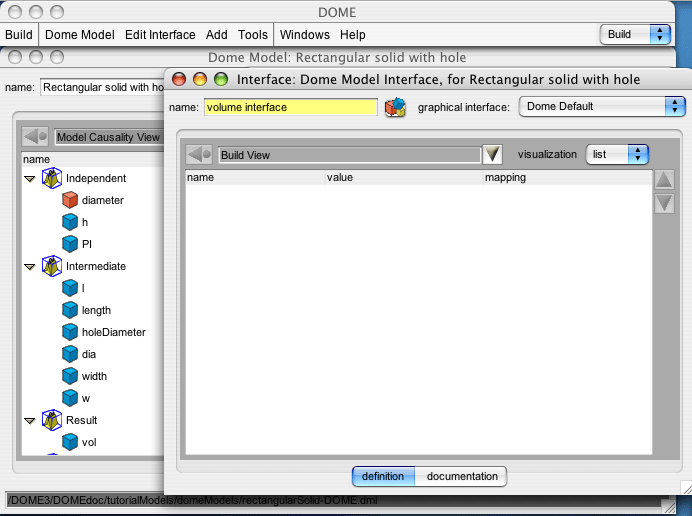Click the Model Causality View field
Viewport: 692px width, 516px height.
[109, 137]
